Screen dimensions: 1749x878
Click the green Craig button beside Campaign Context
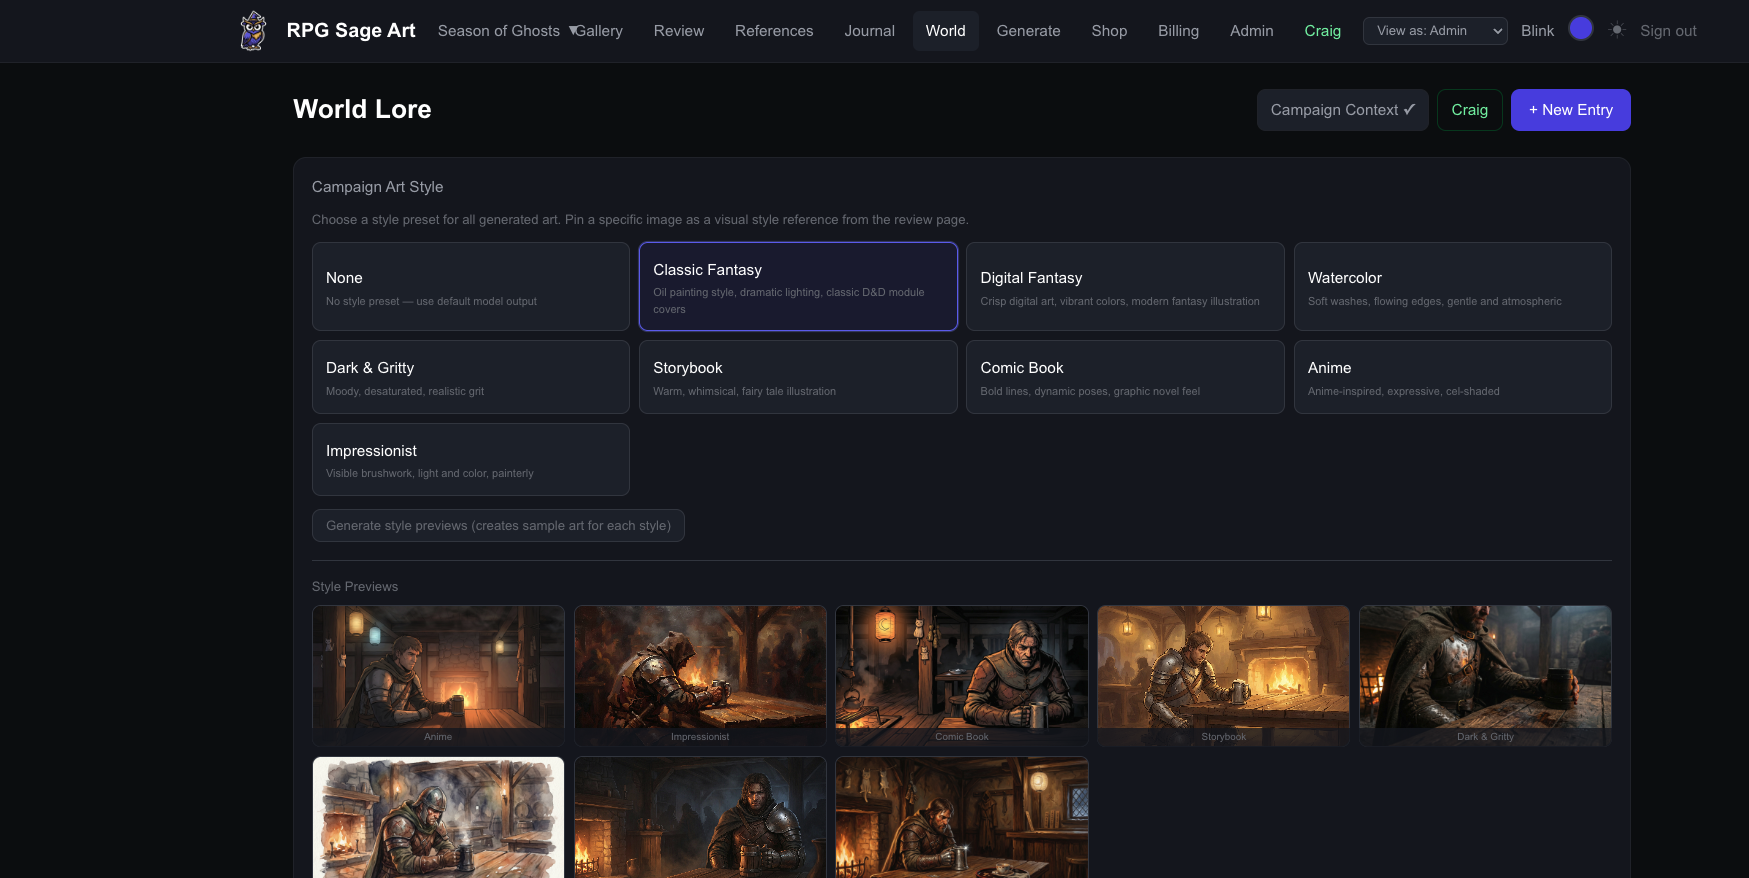coord(1469,110)
